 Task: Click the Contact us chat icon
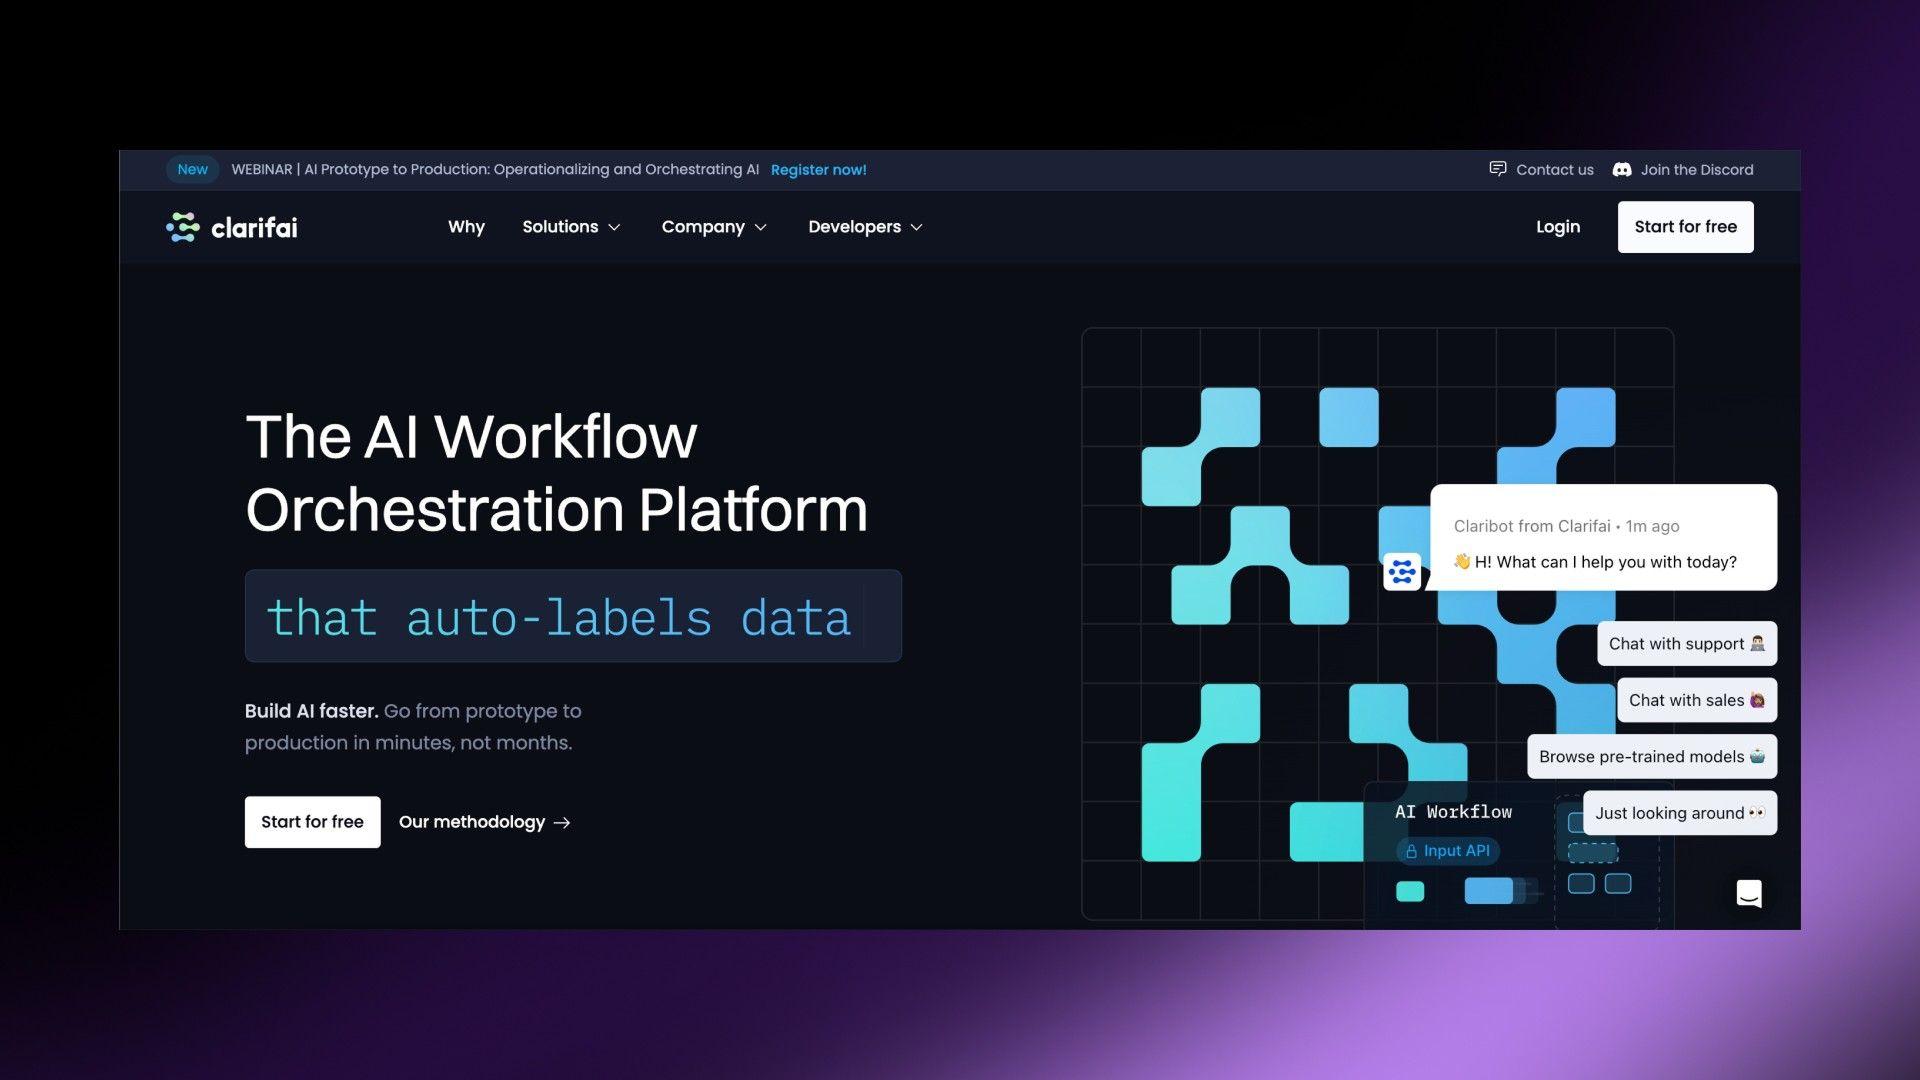pyautogui.click(x=1497, y=169)
